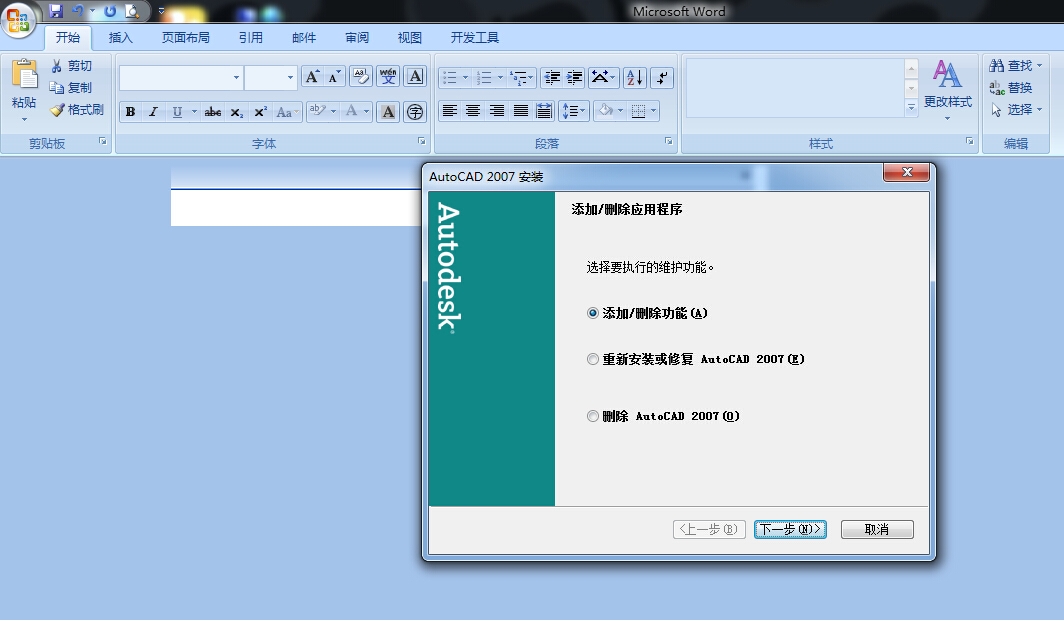
Task: Increase paragraph indent
Action: click(574, 77)
